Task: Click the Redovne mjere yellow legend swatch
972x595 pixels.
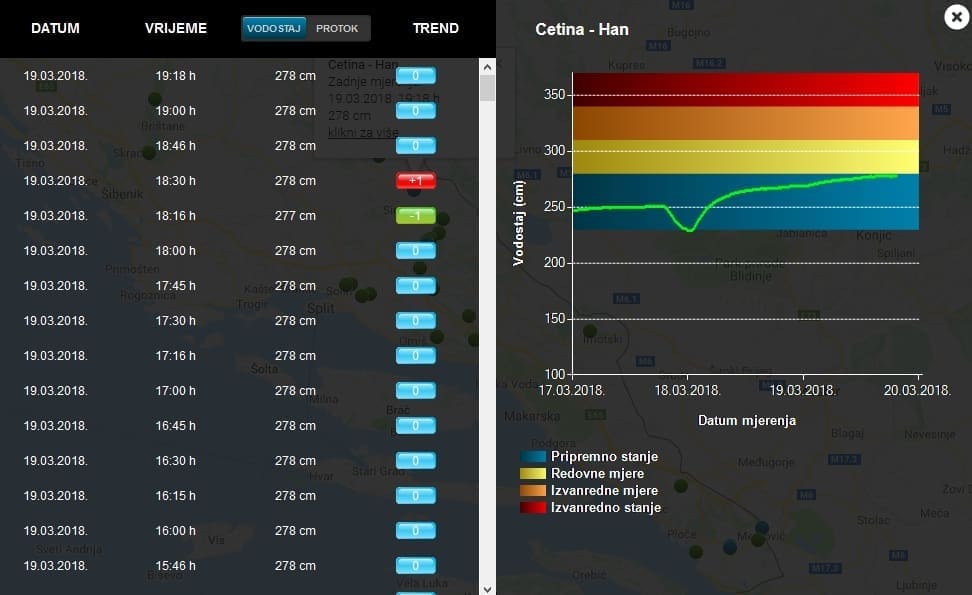Action: pos(533,474)
